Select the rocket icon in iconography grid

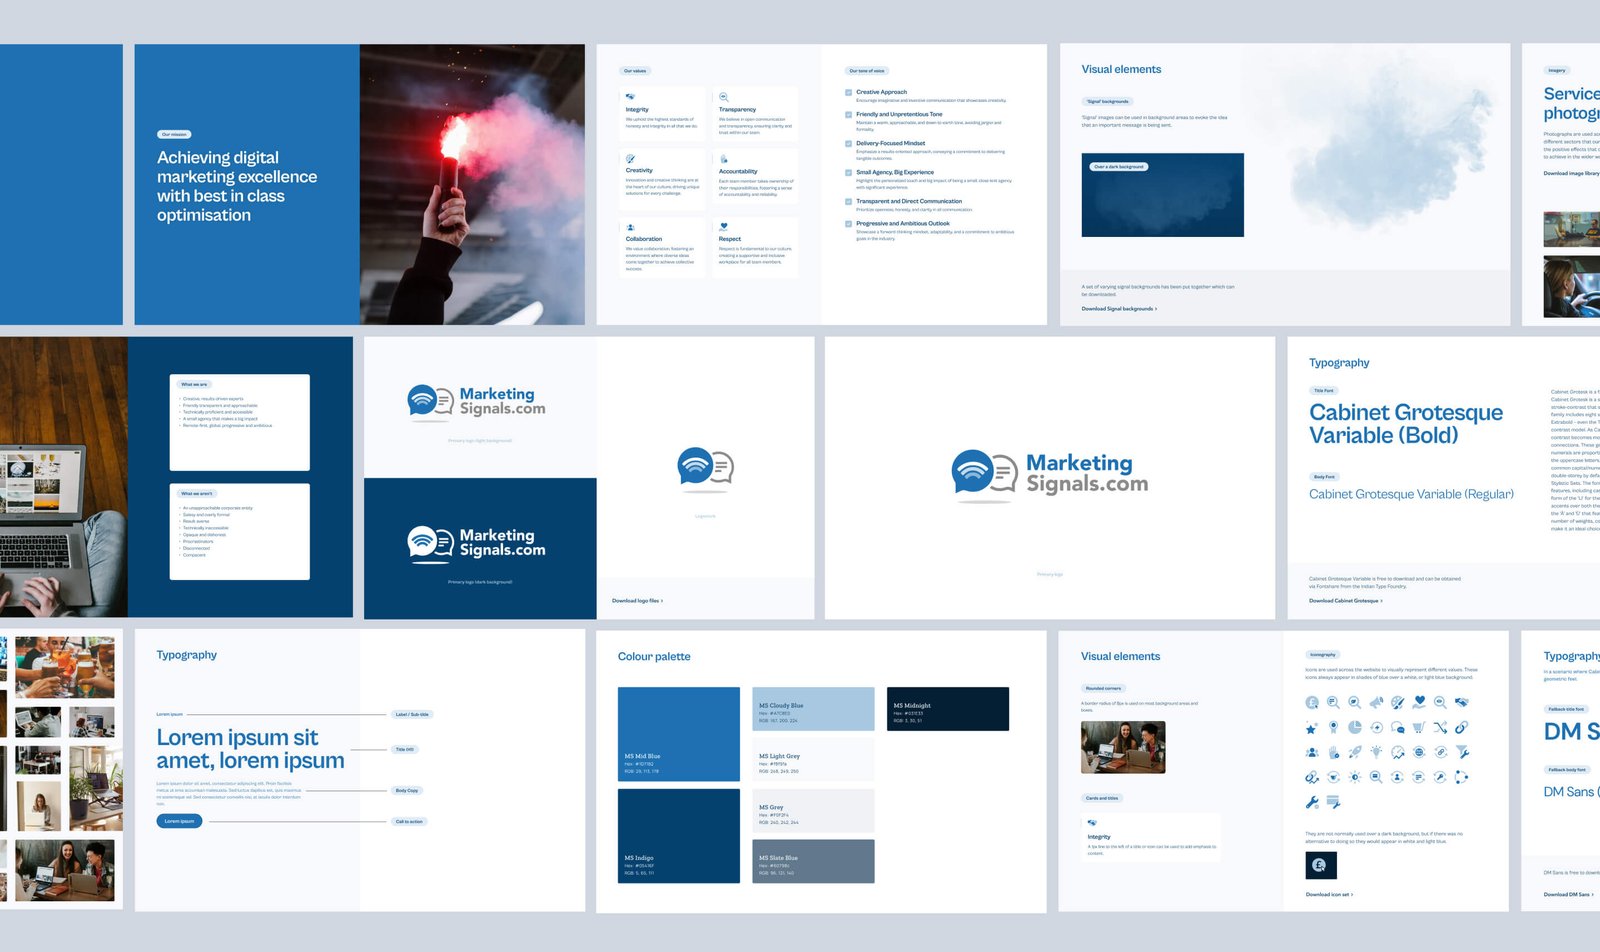coord(1355,752)
